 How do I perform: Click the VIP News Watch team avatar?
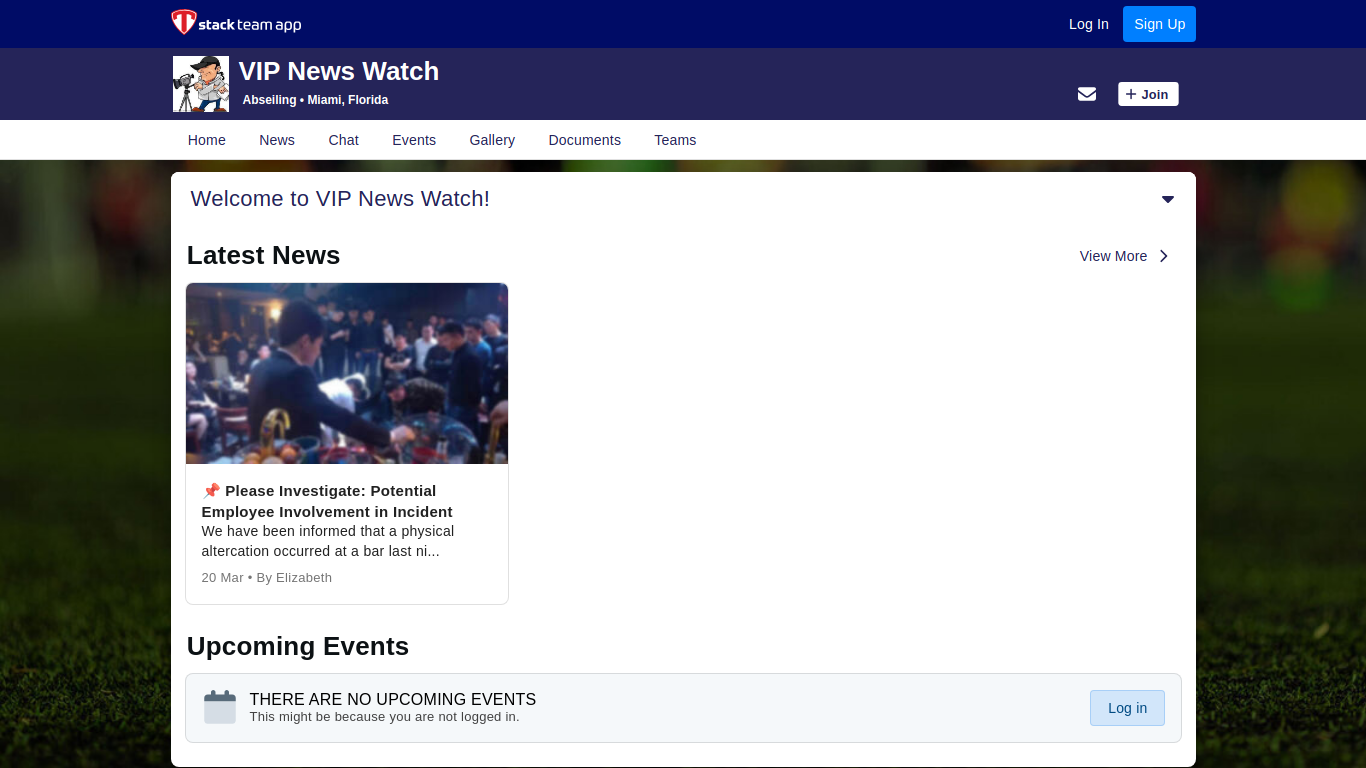click(x=201, y=84)
